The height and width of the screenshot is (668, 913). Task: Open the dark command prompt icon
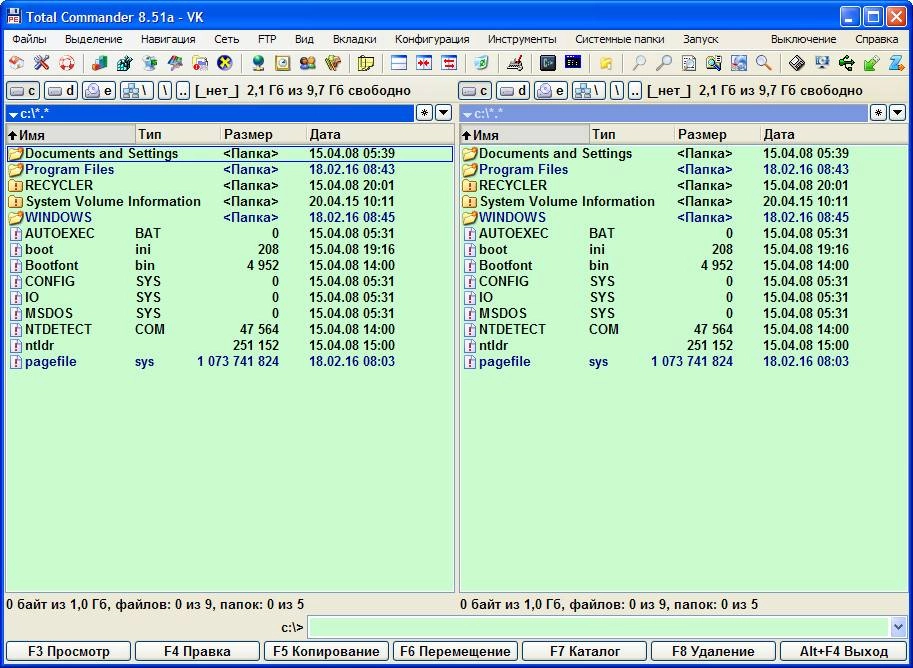[x=548, y=62]
